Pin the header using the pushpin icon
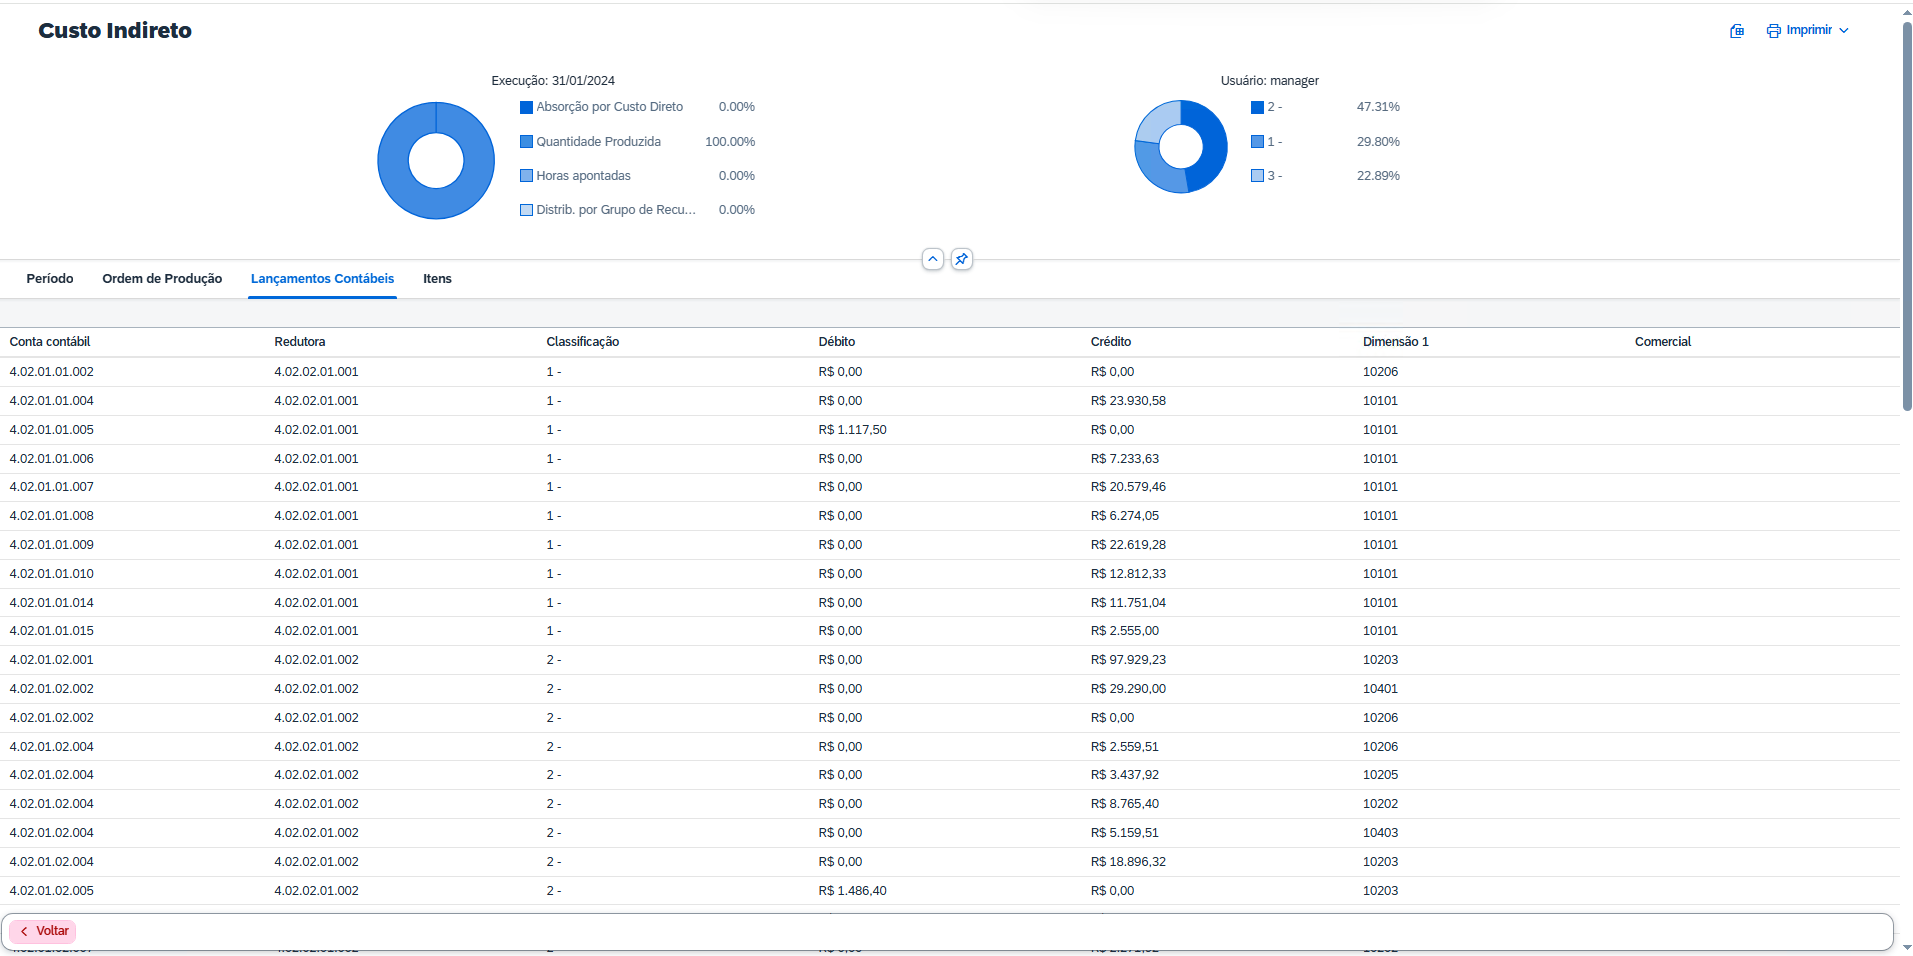The width and height of the screenshot is (1913, 956). pos(961,260)
